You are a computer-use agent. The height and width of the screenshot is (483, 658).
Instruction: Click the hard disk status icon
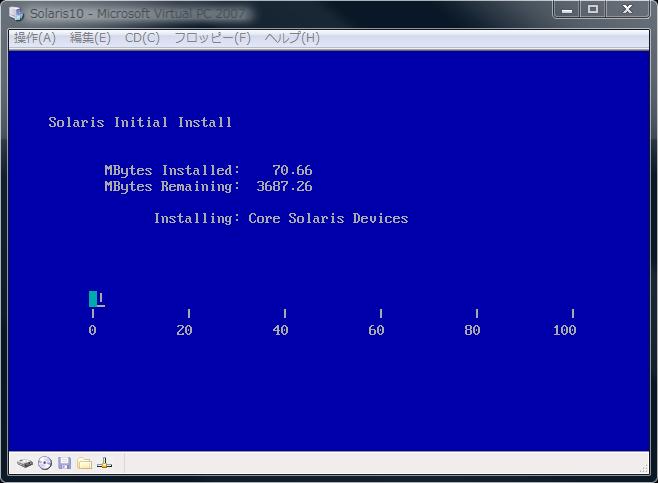pos(25,463)
